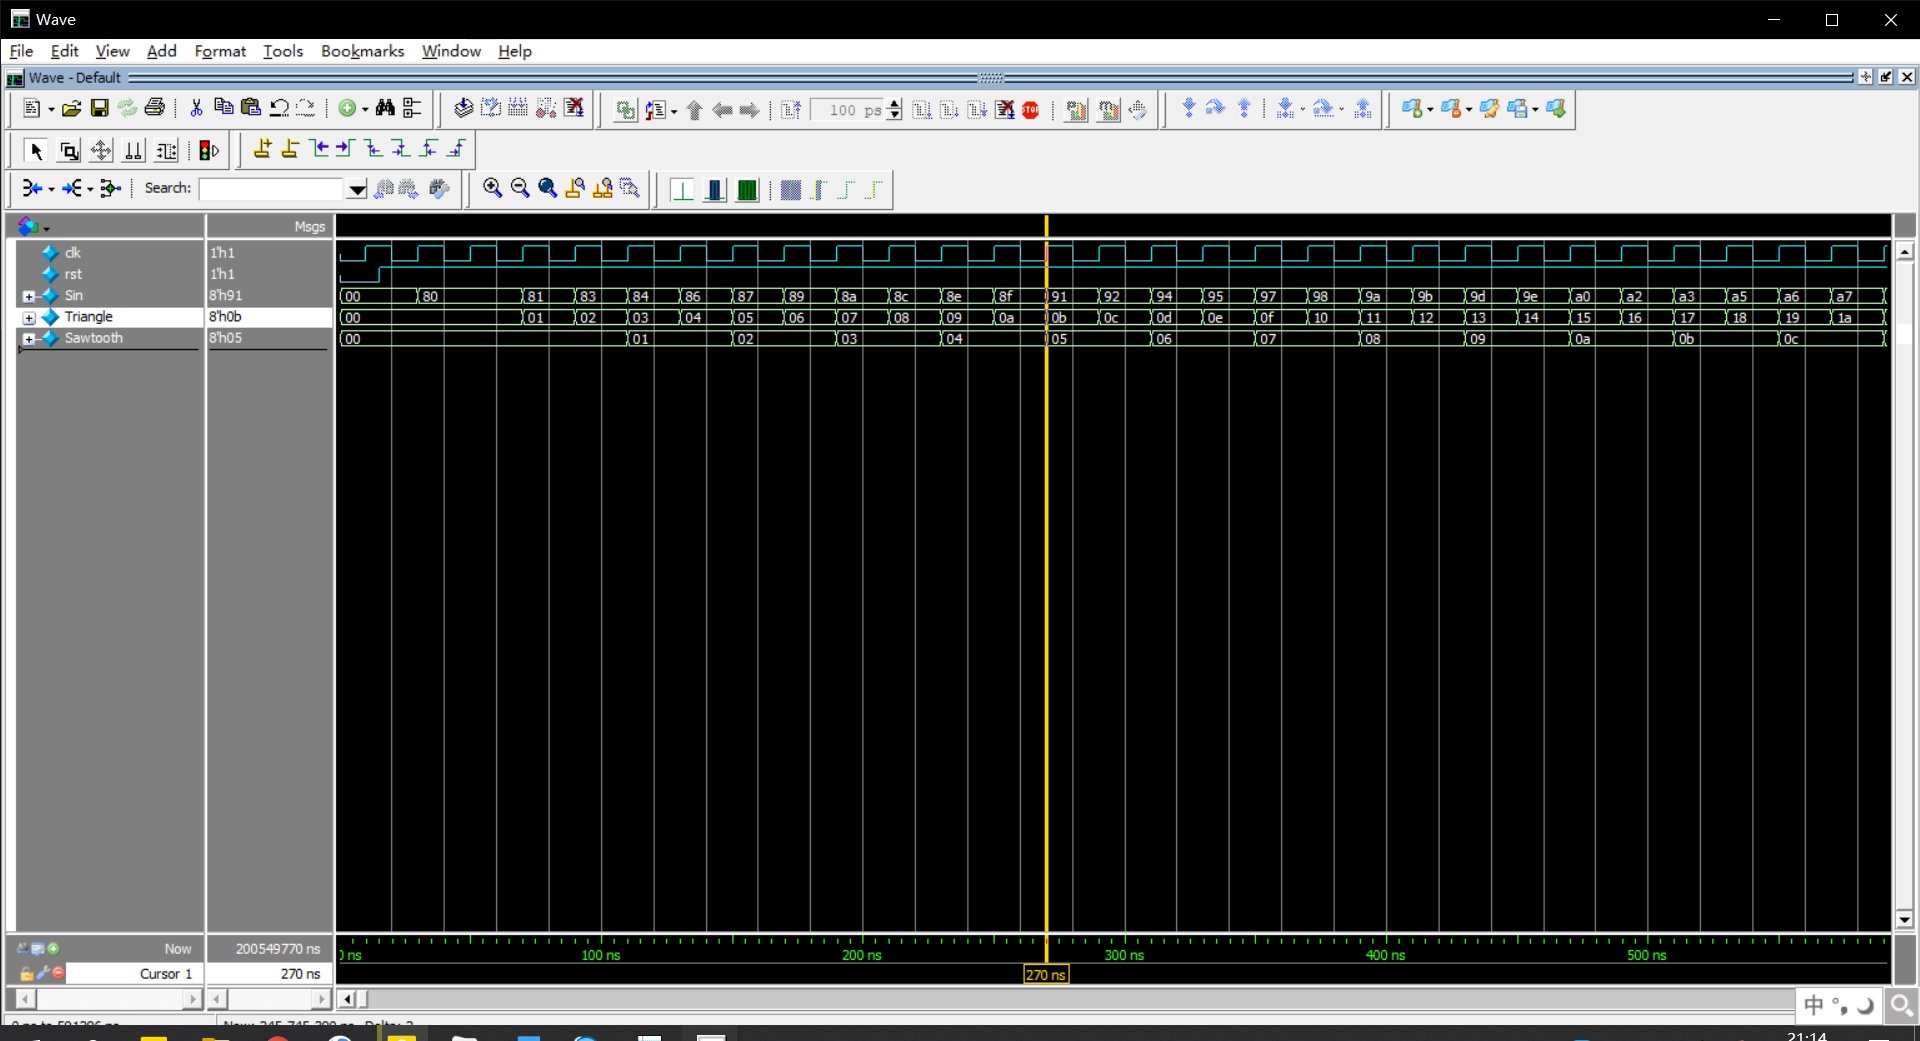Toggle the blue waveform display style button
Viewport: 1920px width, 1041px height.
point(714,190)
